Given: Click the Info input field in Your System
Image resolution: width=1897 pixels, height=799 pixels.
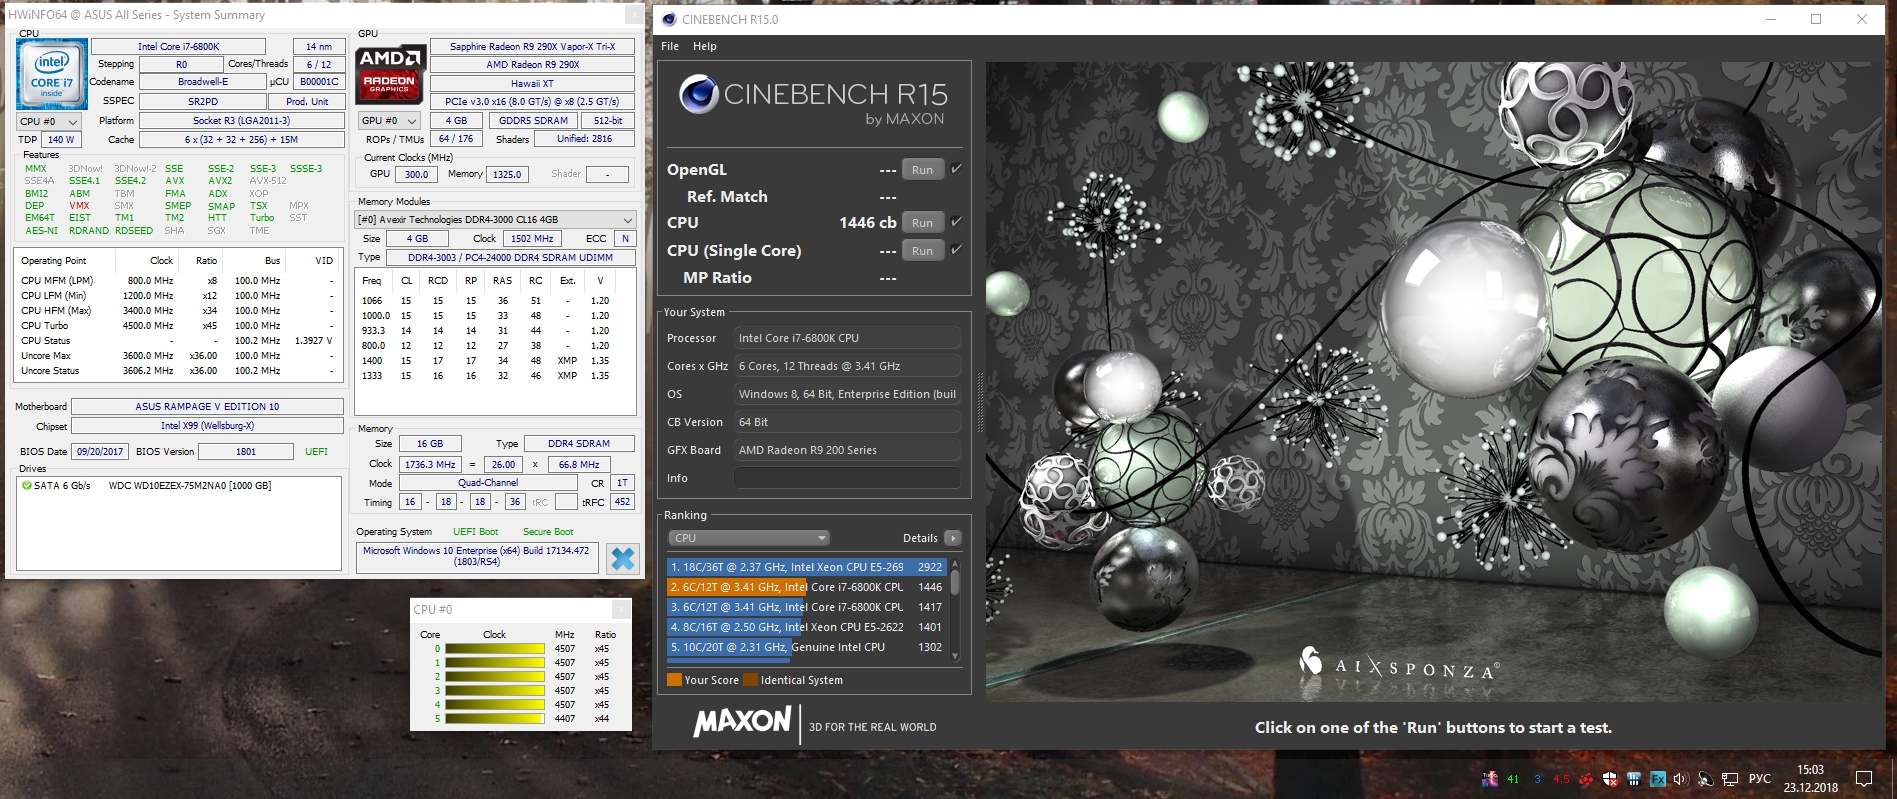Looking at the screenshot, I should pyautogui.click(x=847, y=478).
